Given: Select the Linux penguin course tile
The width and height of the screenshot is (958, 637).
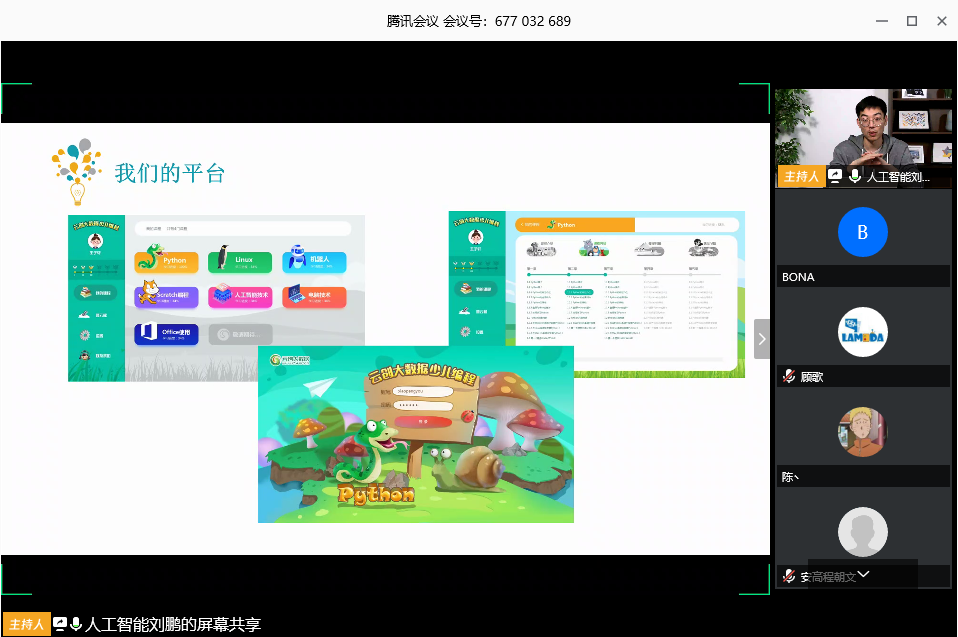Looking at the screenshot, I should 223,259.
